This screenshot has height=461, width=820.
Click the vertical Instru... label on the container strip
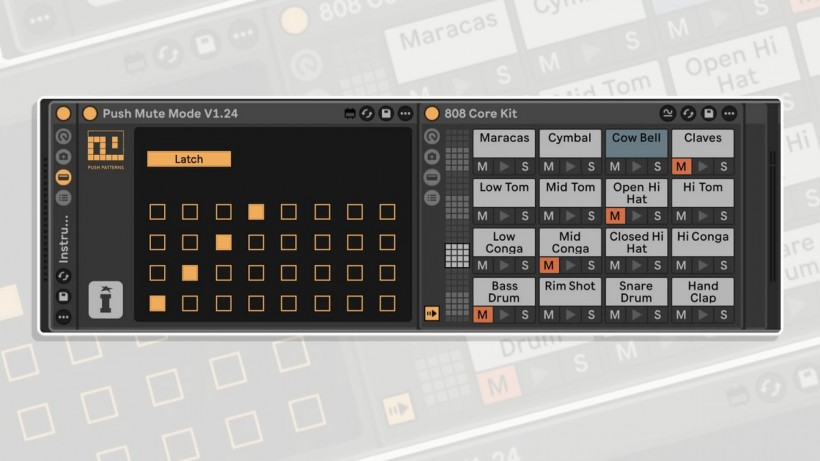click(63, 238)
